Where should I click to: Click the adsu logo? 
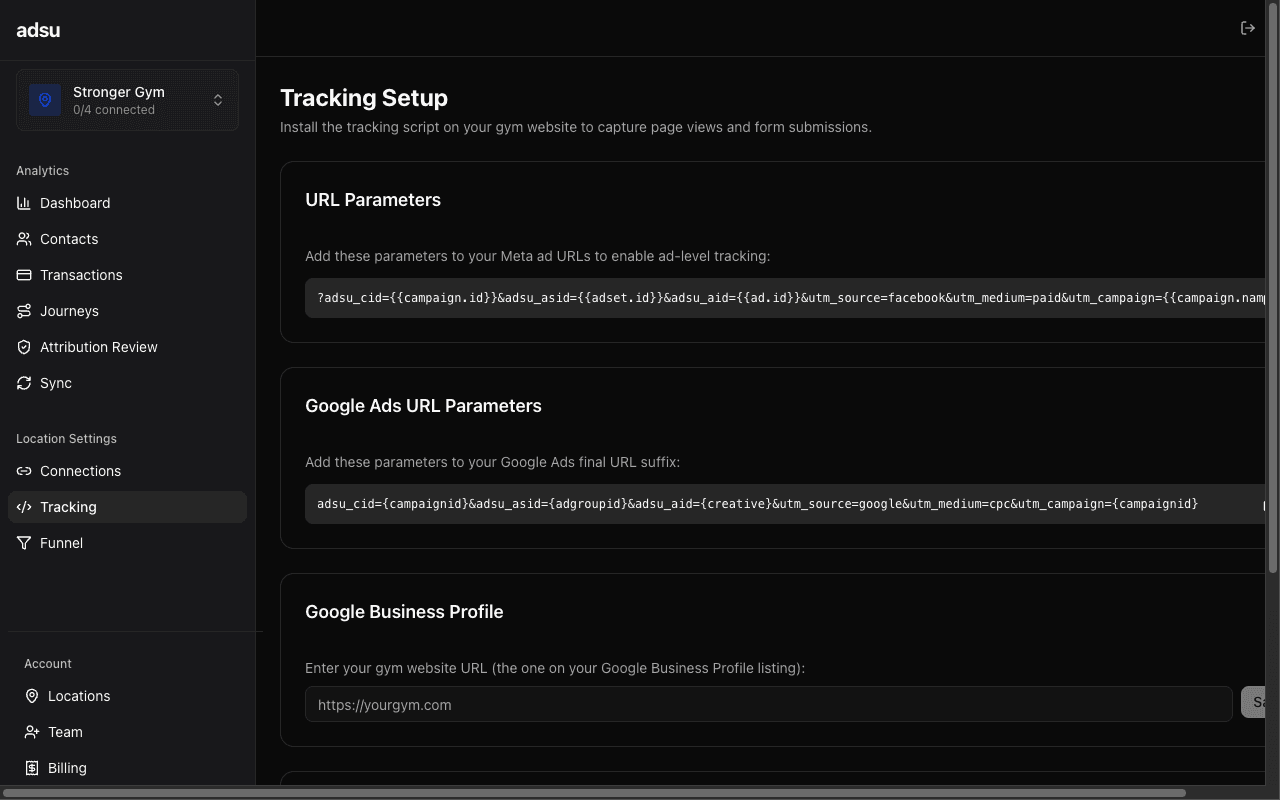click(x=38, y=30)
